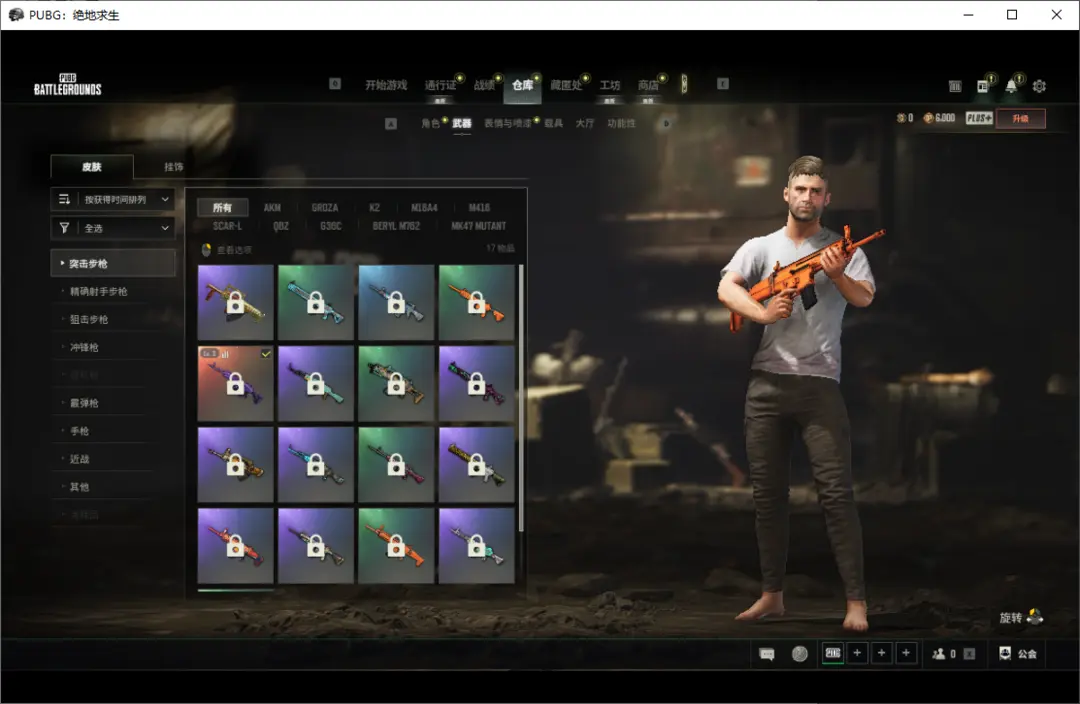Click the news calendar icon by the bell
This screenshot has width=1080, height=704.
point(982,87)
